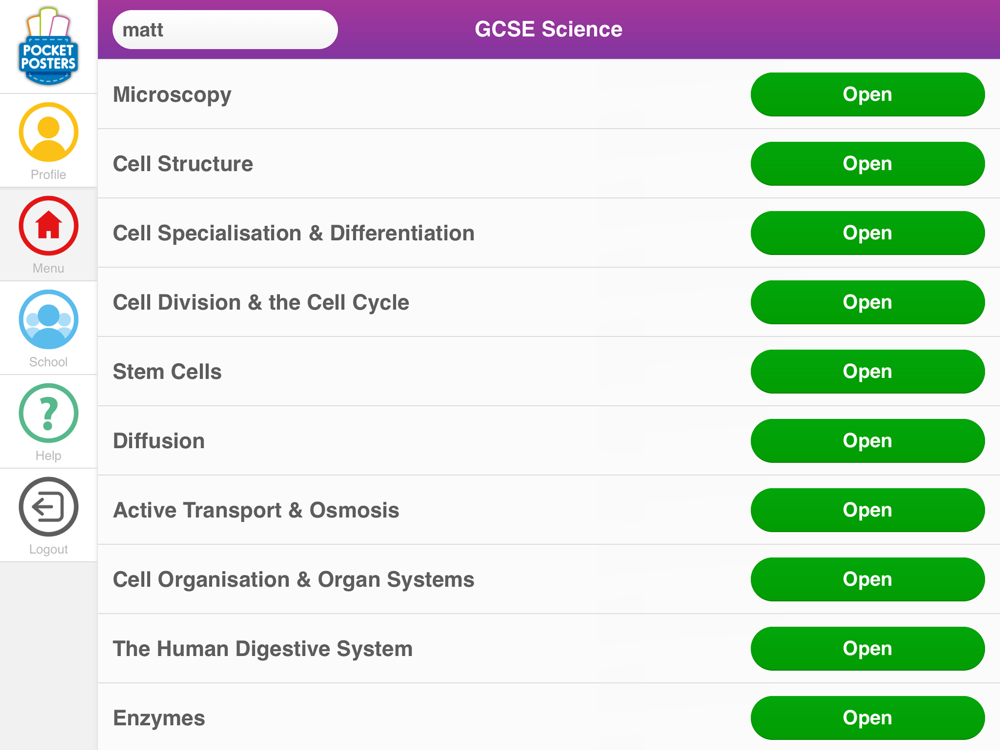Open Active Transport & Osmosis poster

coord(867,510)
